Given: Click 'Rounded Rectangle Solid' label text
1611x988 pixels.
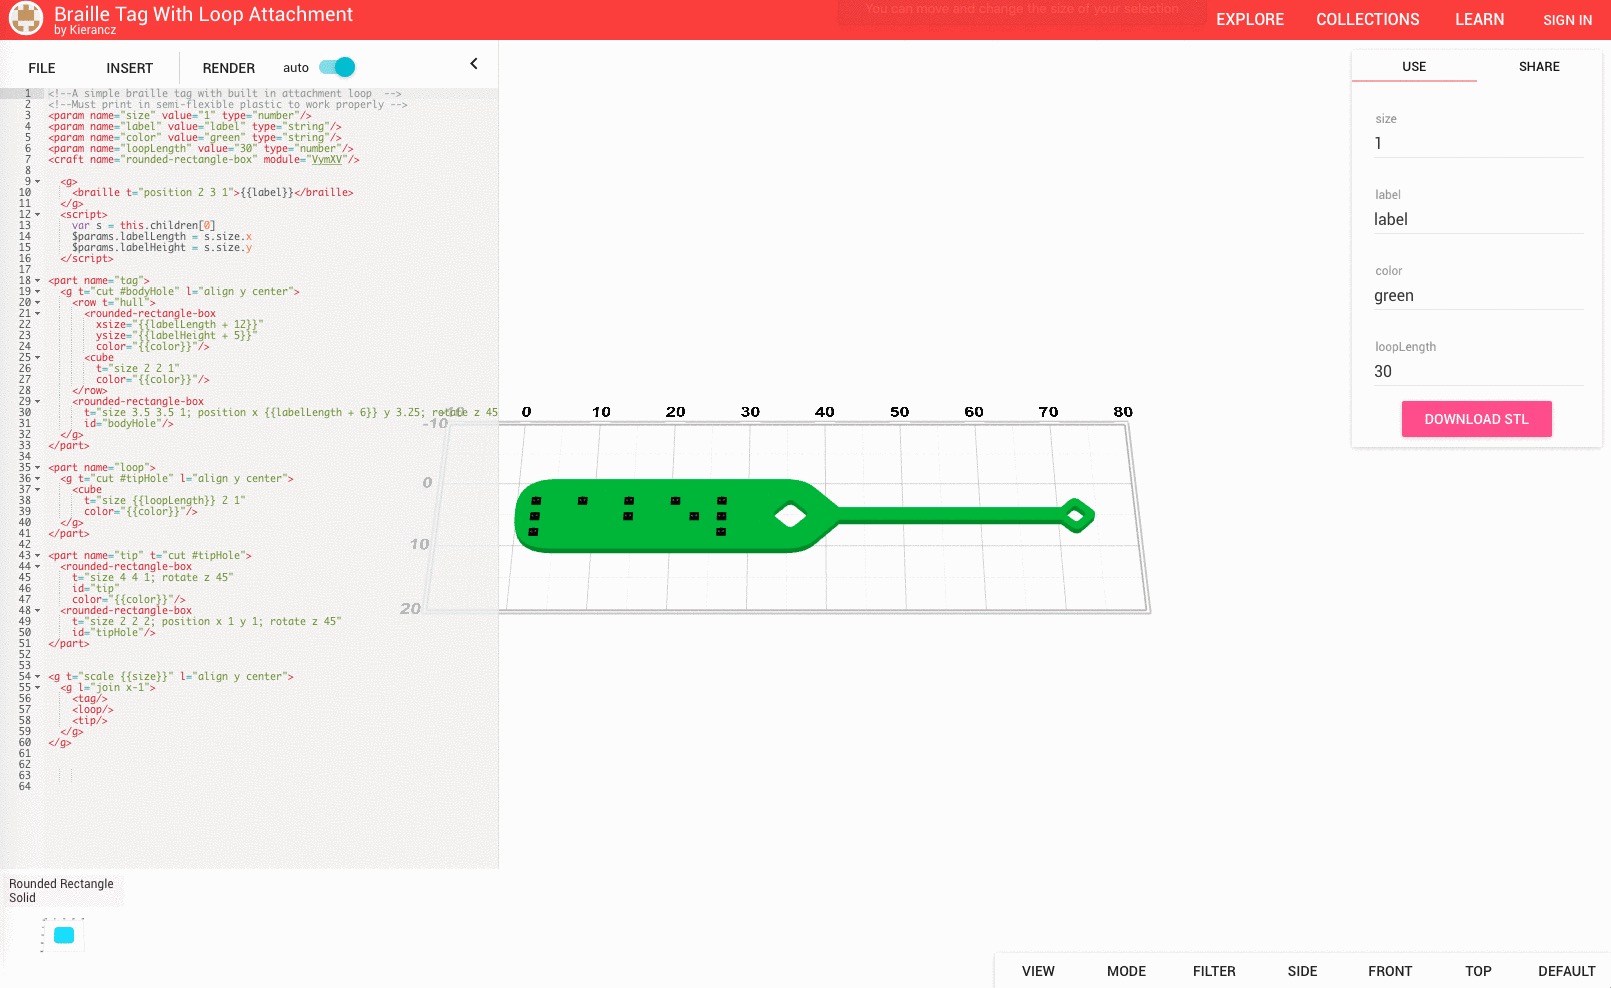Looking at the screenshot, I should point(61,891).
